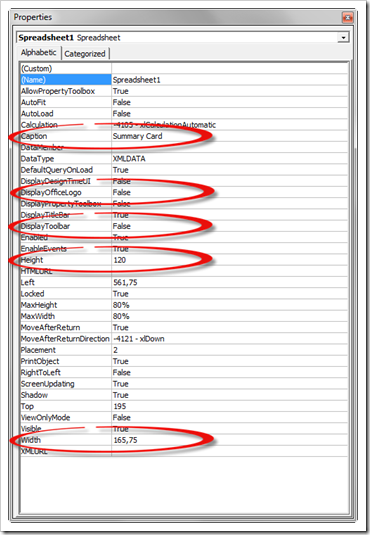This screenshot has height=535, width=370.
Task: Select the Calculation property
Action: click(x=39, y=125)
